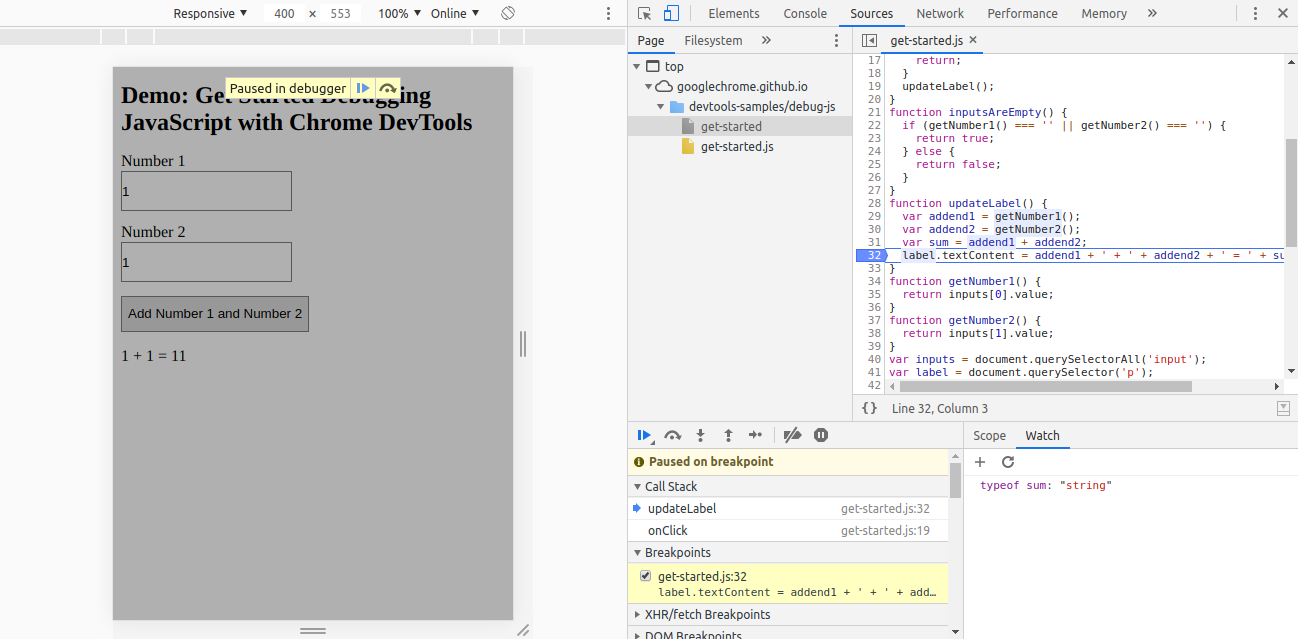Image resolution: width=1298 pixels, height=639 pixels.
Task: Refresh the watch expressions
Action: [1007, 461]
